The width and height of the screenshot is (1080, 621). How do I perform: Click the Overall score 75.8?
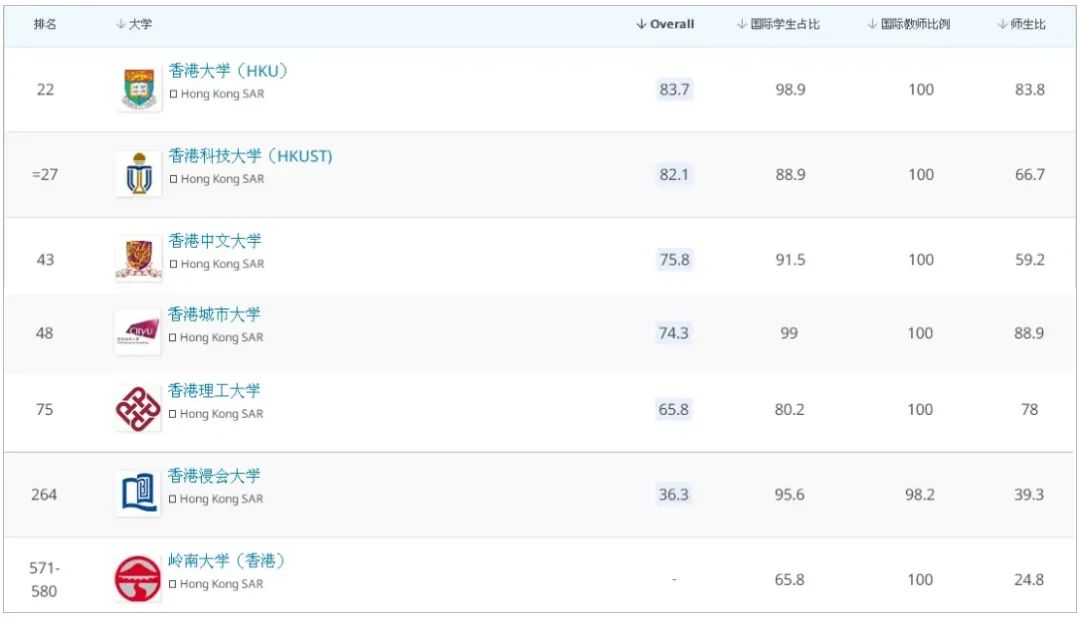tap(674, 260)
